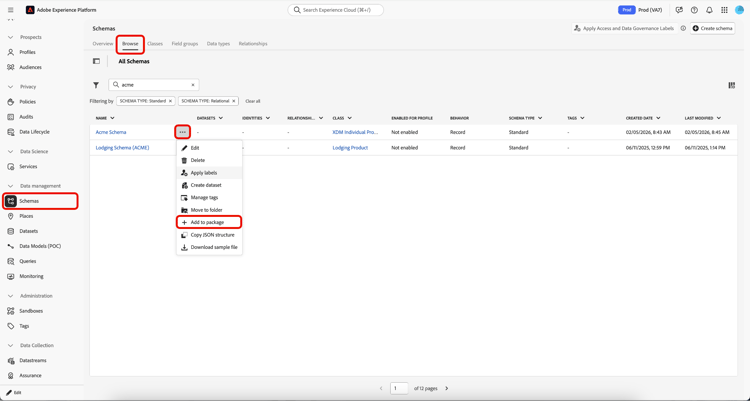Open the column settings icon
This screenshot has height=401, width=750.
(731, 85)
